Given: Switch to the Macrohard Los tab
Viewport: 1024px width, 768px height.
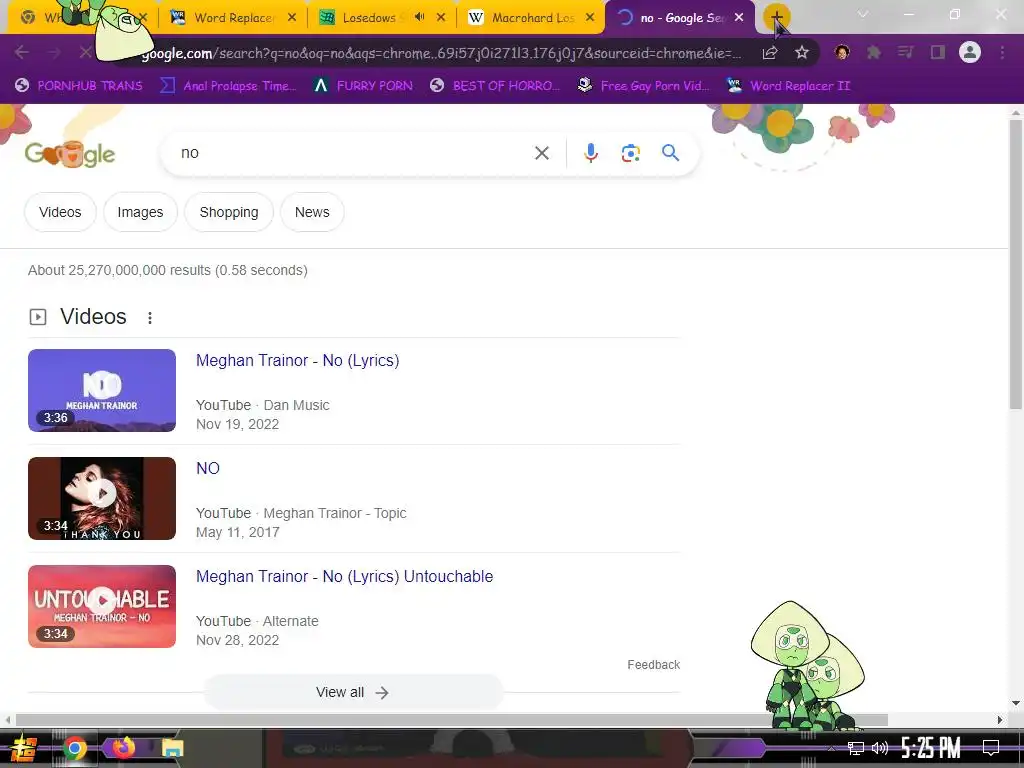Looking at the screenshot, I should pos(534,18).
